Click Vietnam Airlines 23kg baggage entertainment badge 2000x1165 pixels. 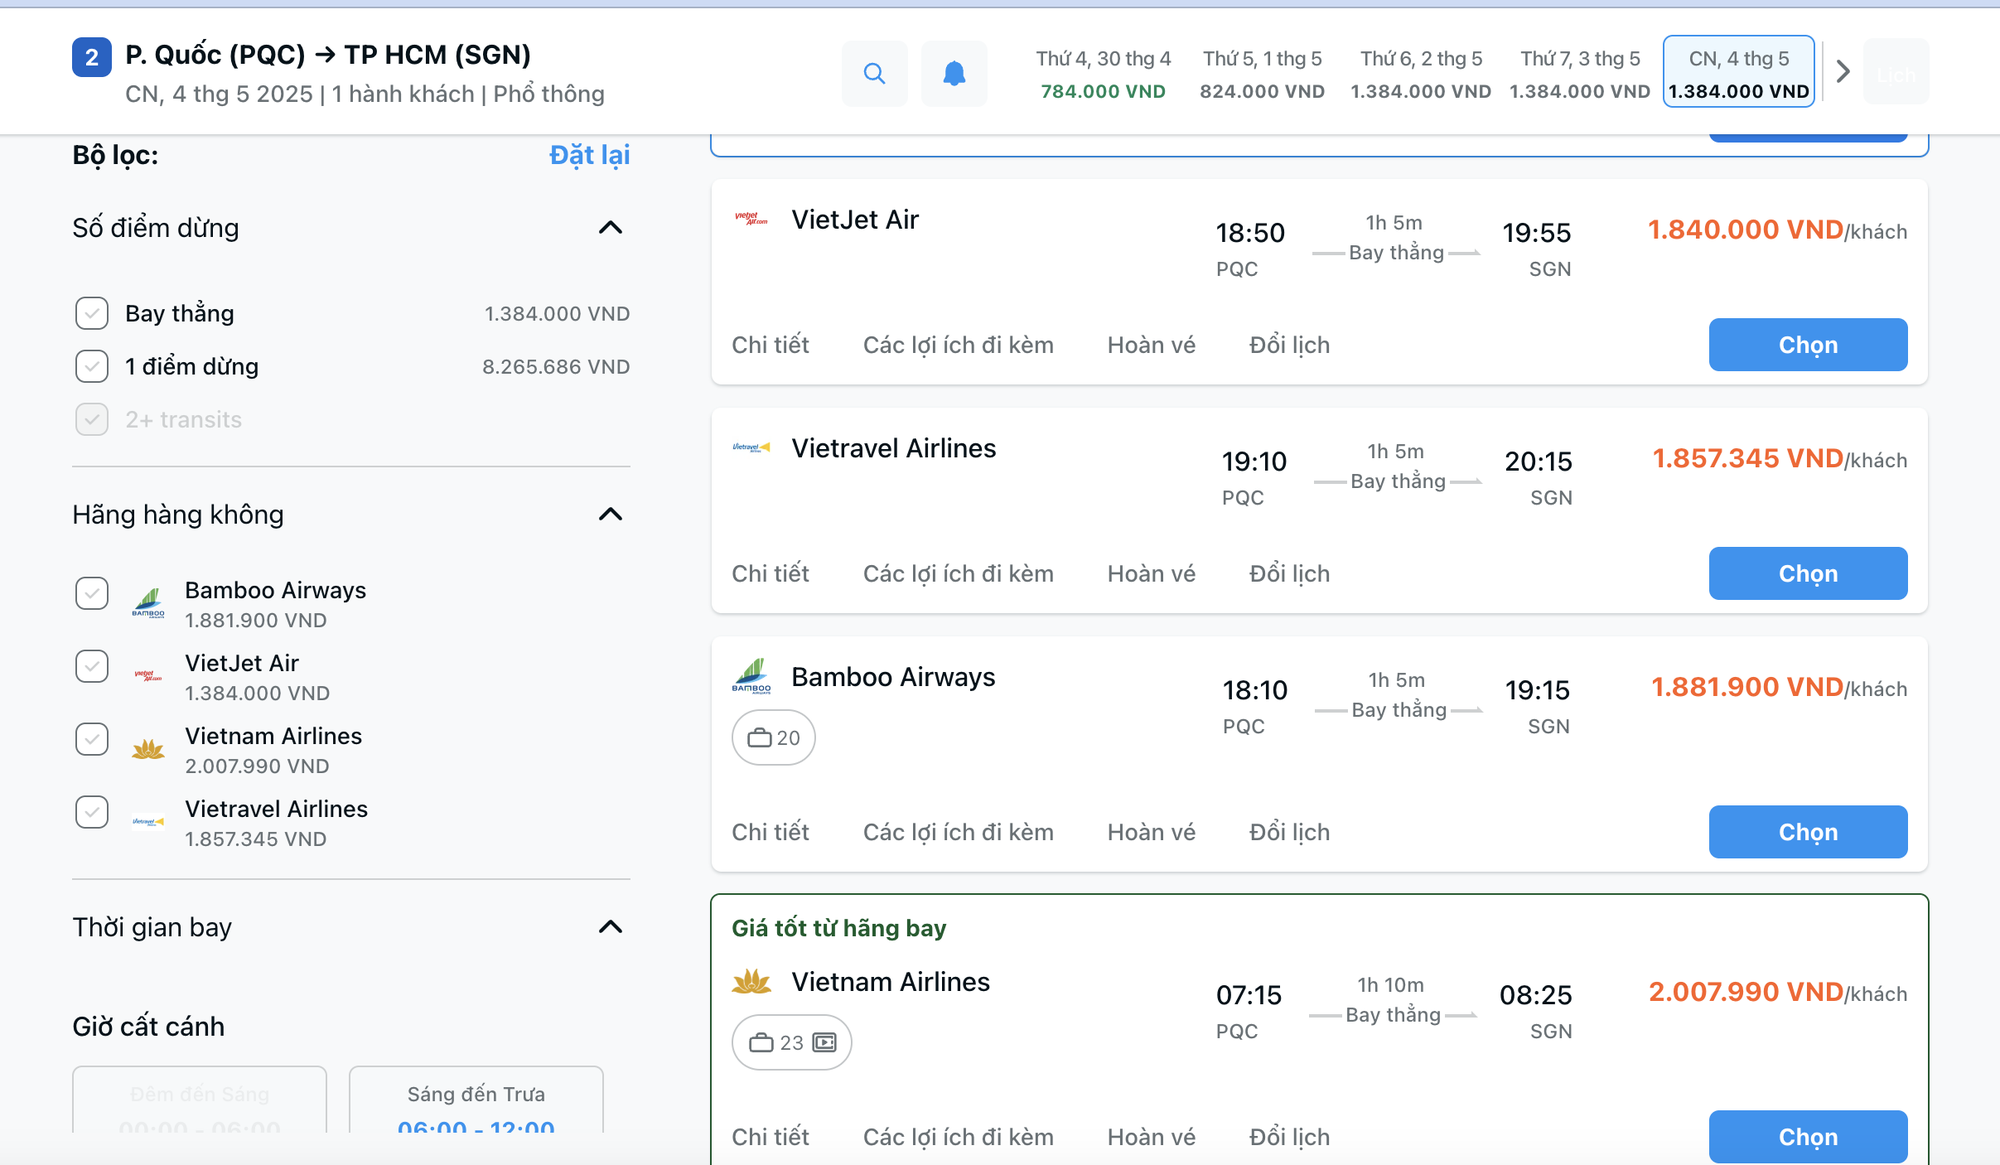pyautogui.click(x=791, y=1043)
